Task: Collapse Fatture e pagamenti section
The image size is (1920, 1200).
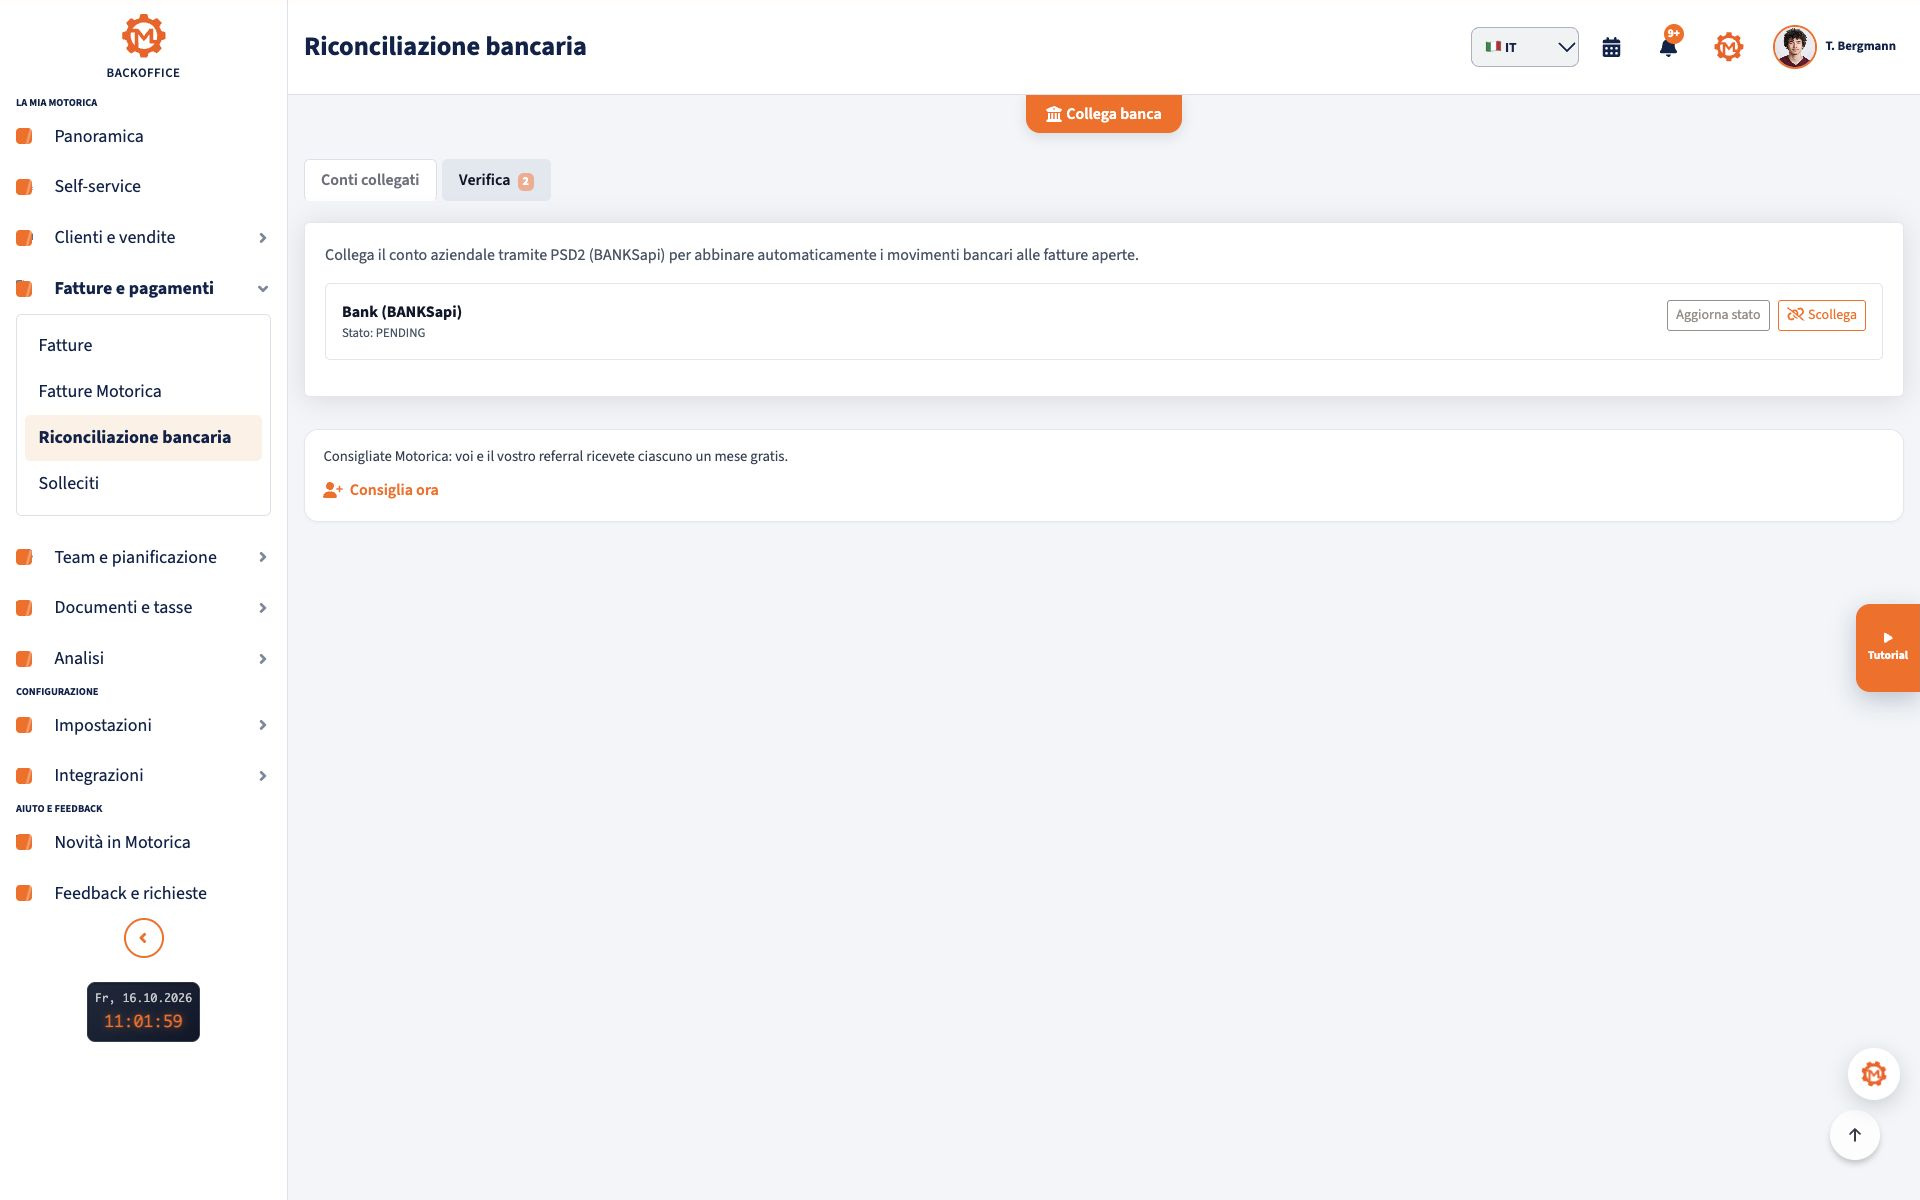Action: tap(143, 288)
